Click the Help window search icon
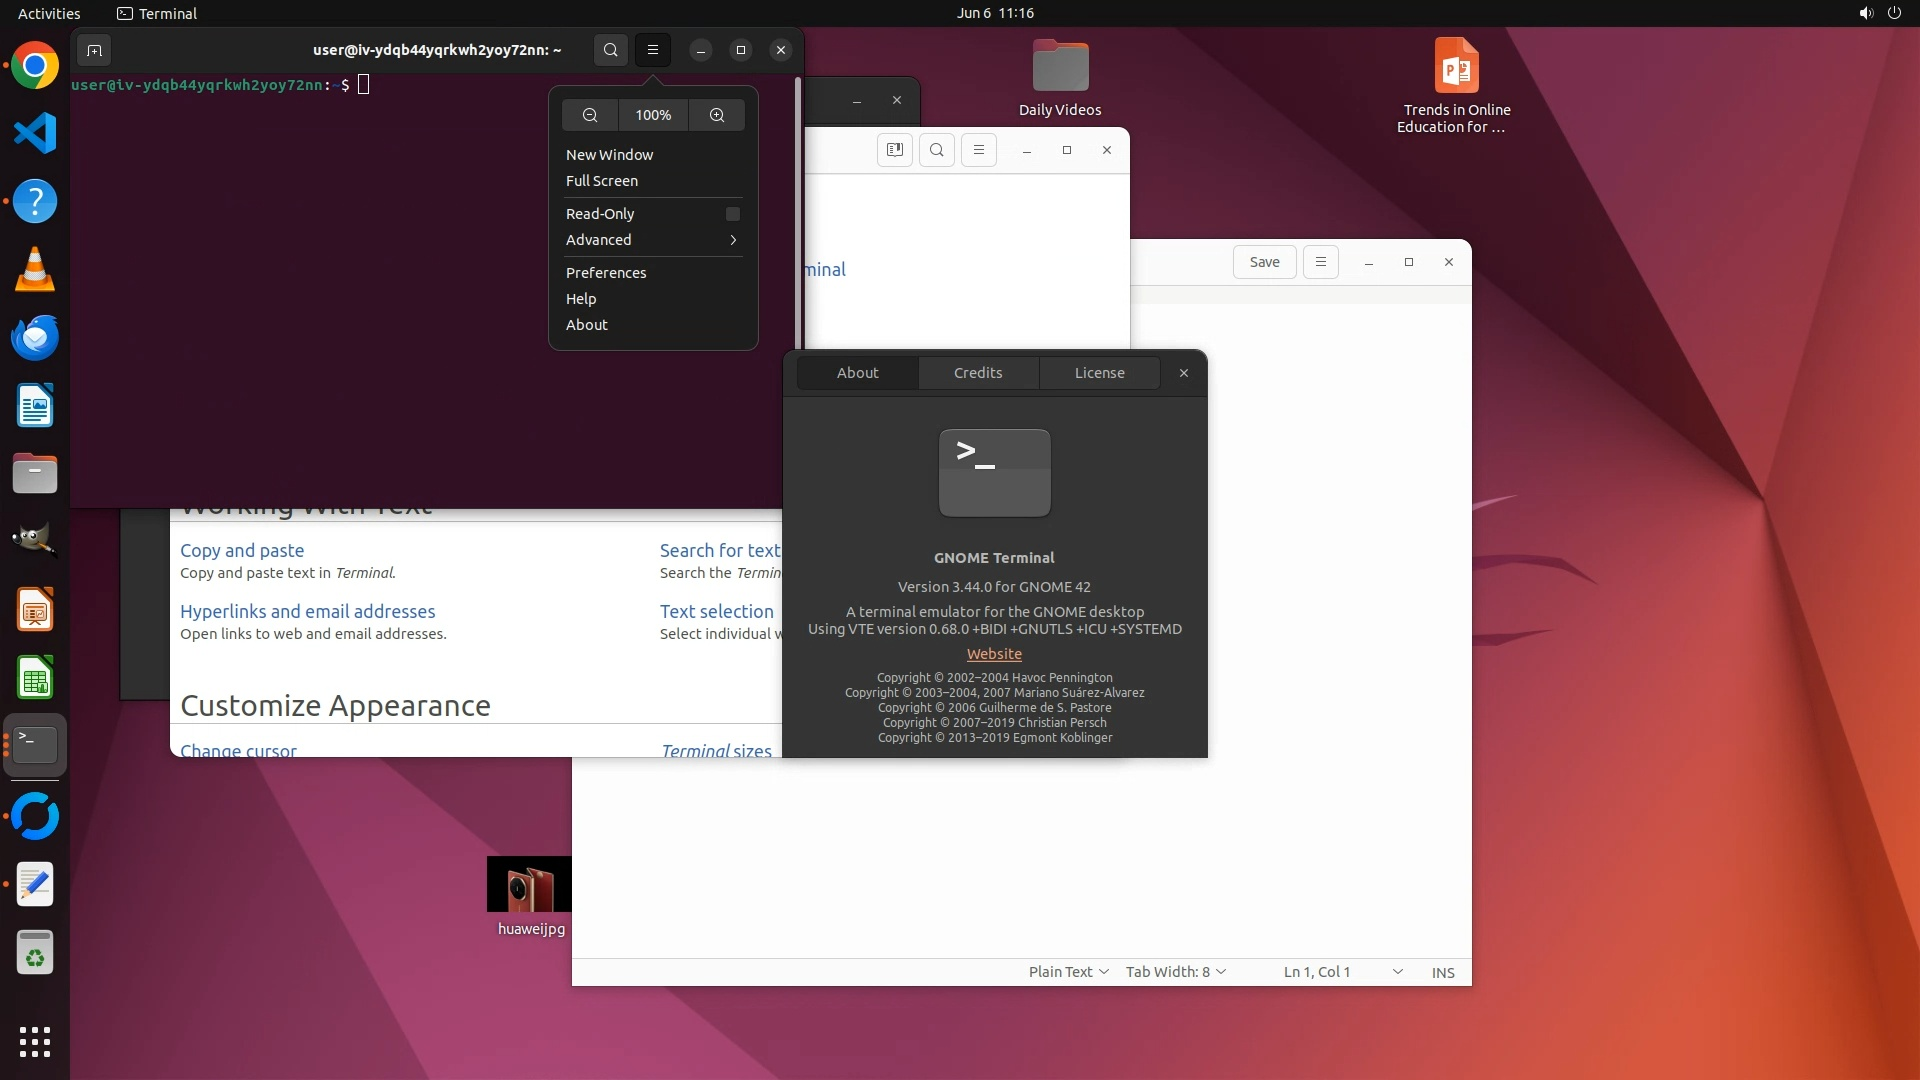 pos(936,150)
